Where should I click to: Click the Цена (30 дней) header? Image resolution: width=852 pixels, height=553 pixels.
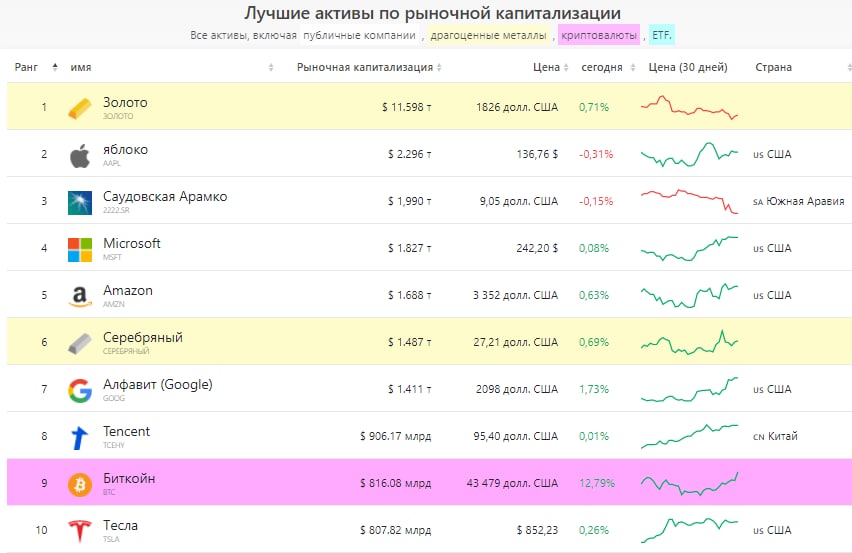click(688, 67)
